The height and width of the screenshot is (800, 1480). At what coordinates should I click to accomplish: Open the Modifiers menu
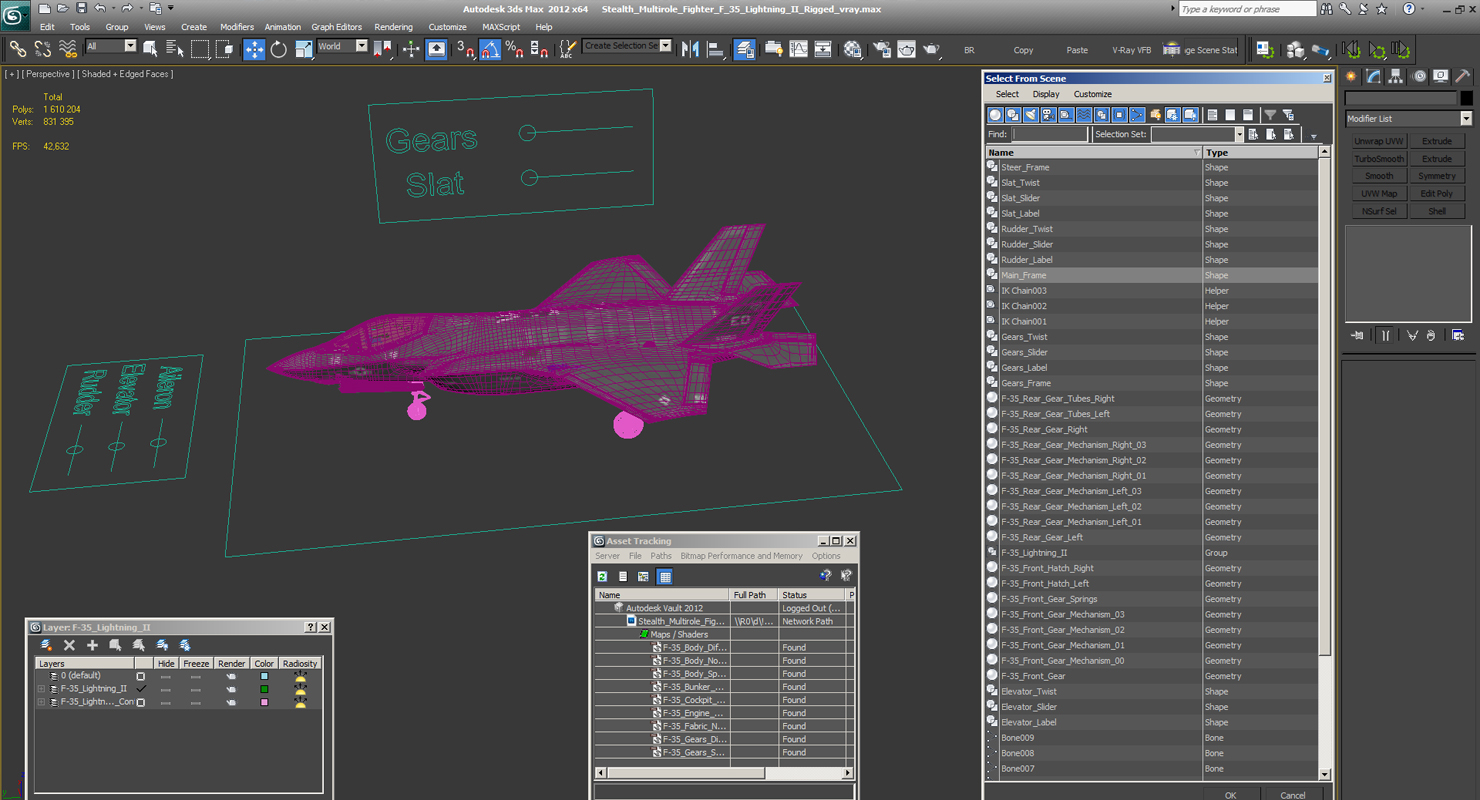[x=237, y=27]
